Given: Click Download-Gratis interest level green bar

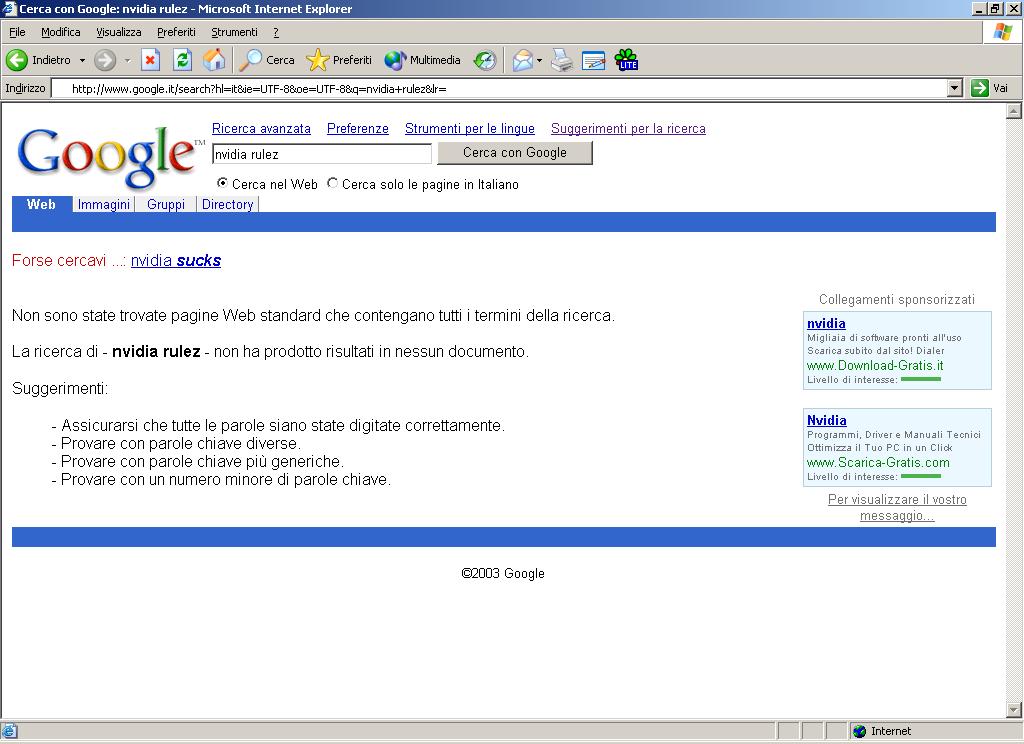Looking at the screenshot, I should coord(921,380).
